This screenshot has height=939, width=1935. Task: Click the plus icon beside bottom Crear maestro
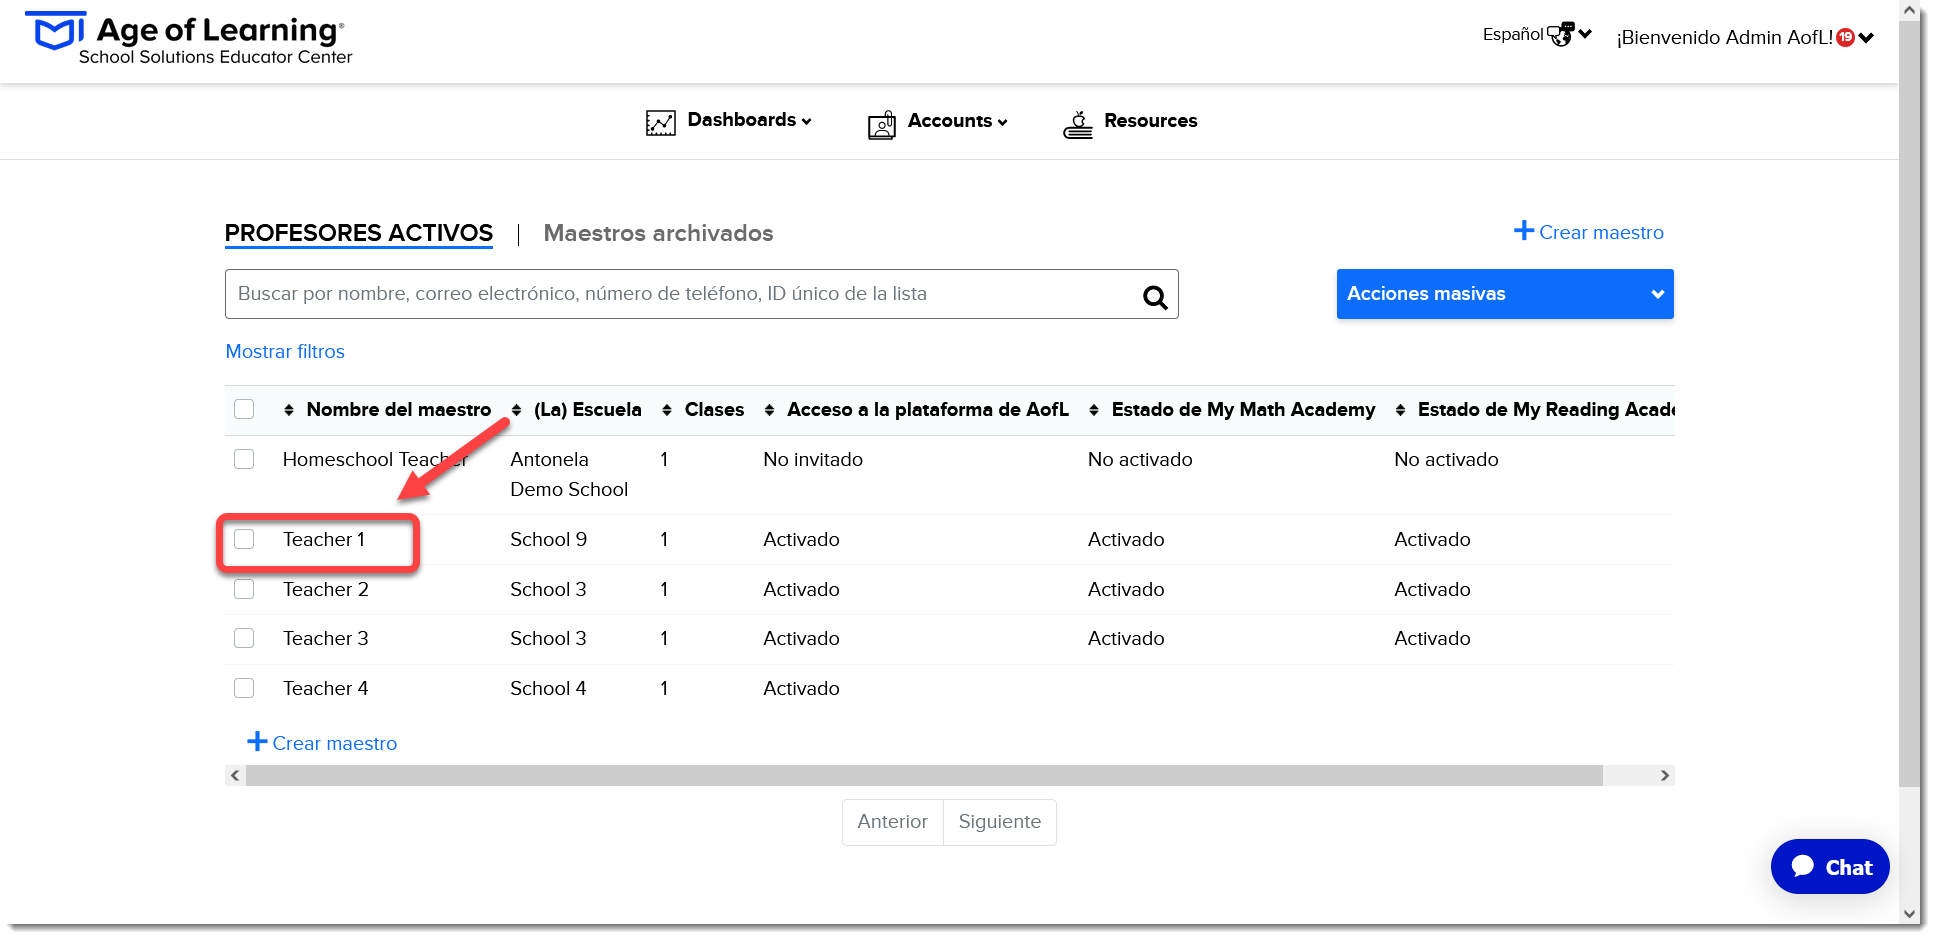(x=257, y=741)
